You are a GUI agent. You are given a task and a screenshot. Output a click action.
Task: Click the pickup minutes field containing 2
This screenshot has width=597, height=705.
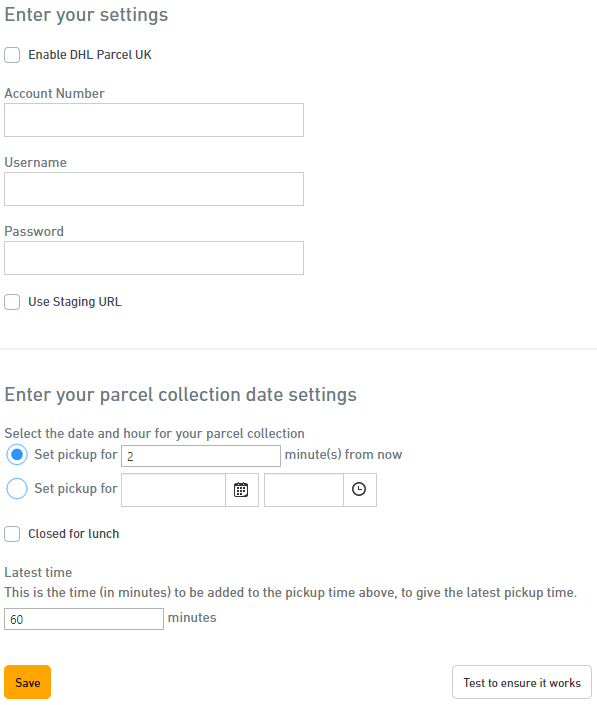pyautogui.click(x=201, y=456)
